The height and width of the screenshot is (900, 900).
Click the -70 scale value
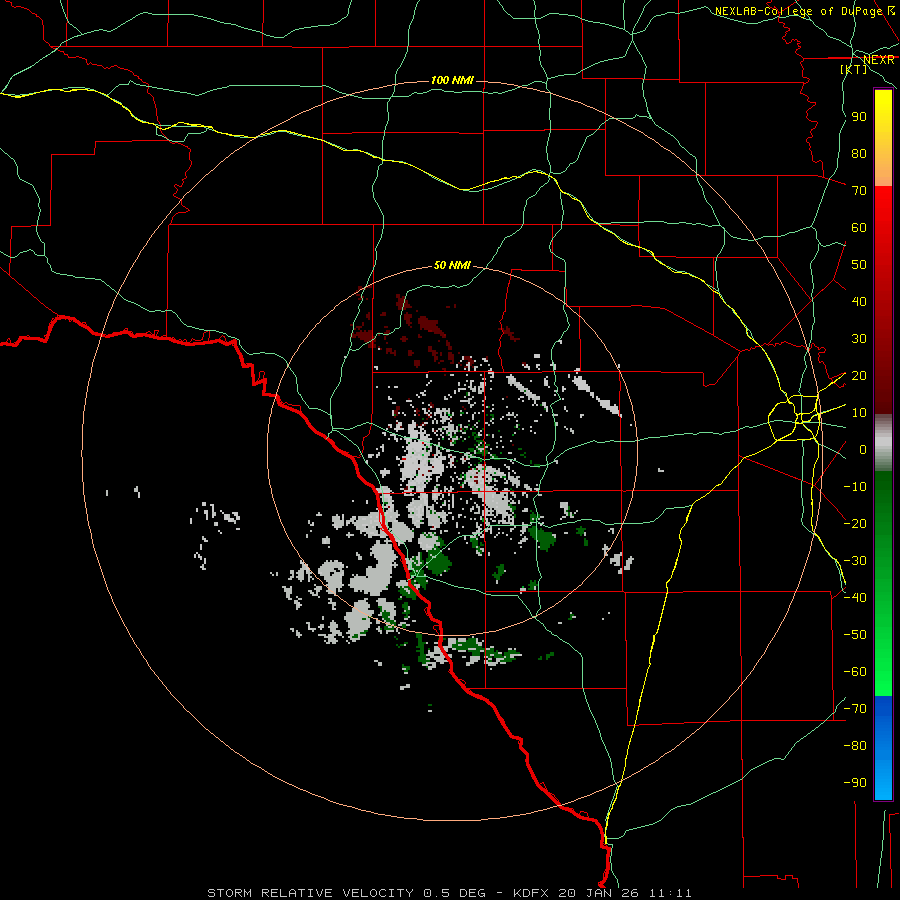(x=855, y=709)
